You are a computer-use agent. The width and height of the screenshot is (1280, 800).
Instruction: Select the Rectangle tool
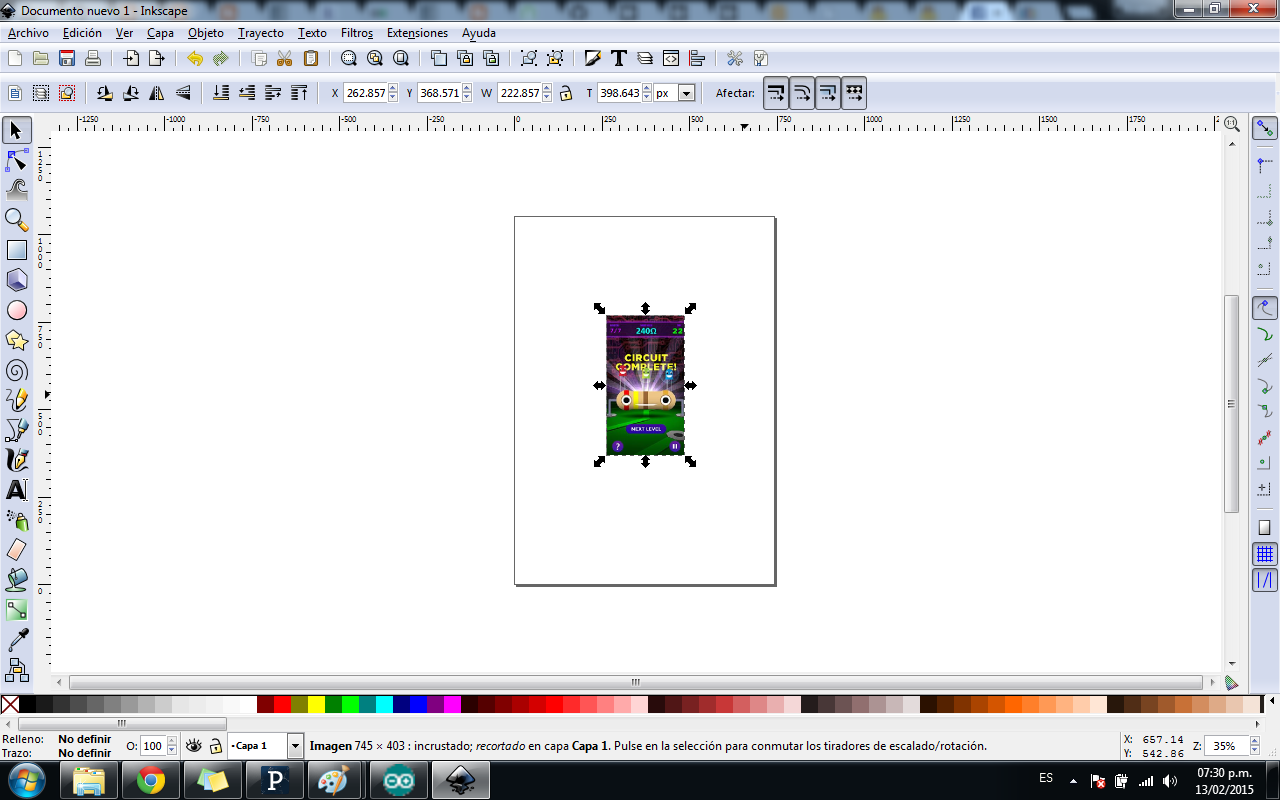[x=17, y=250]
